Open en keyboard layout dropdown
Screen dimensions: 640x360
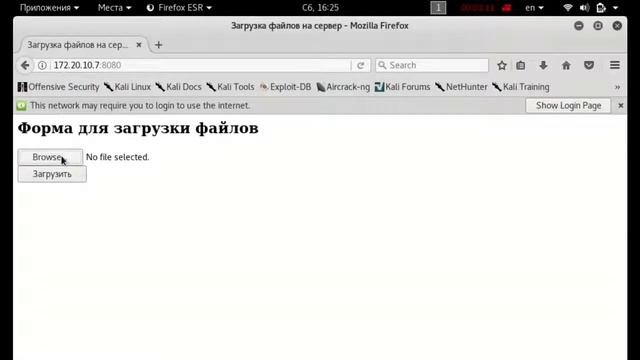click(x=534, y=8)
